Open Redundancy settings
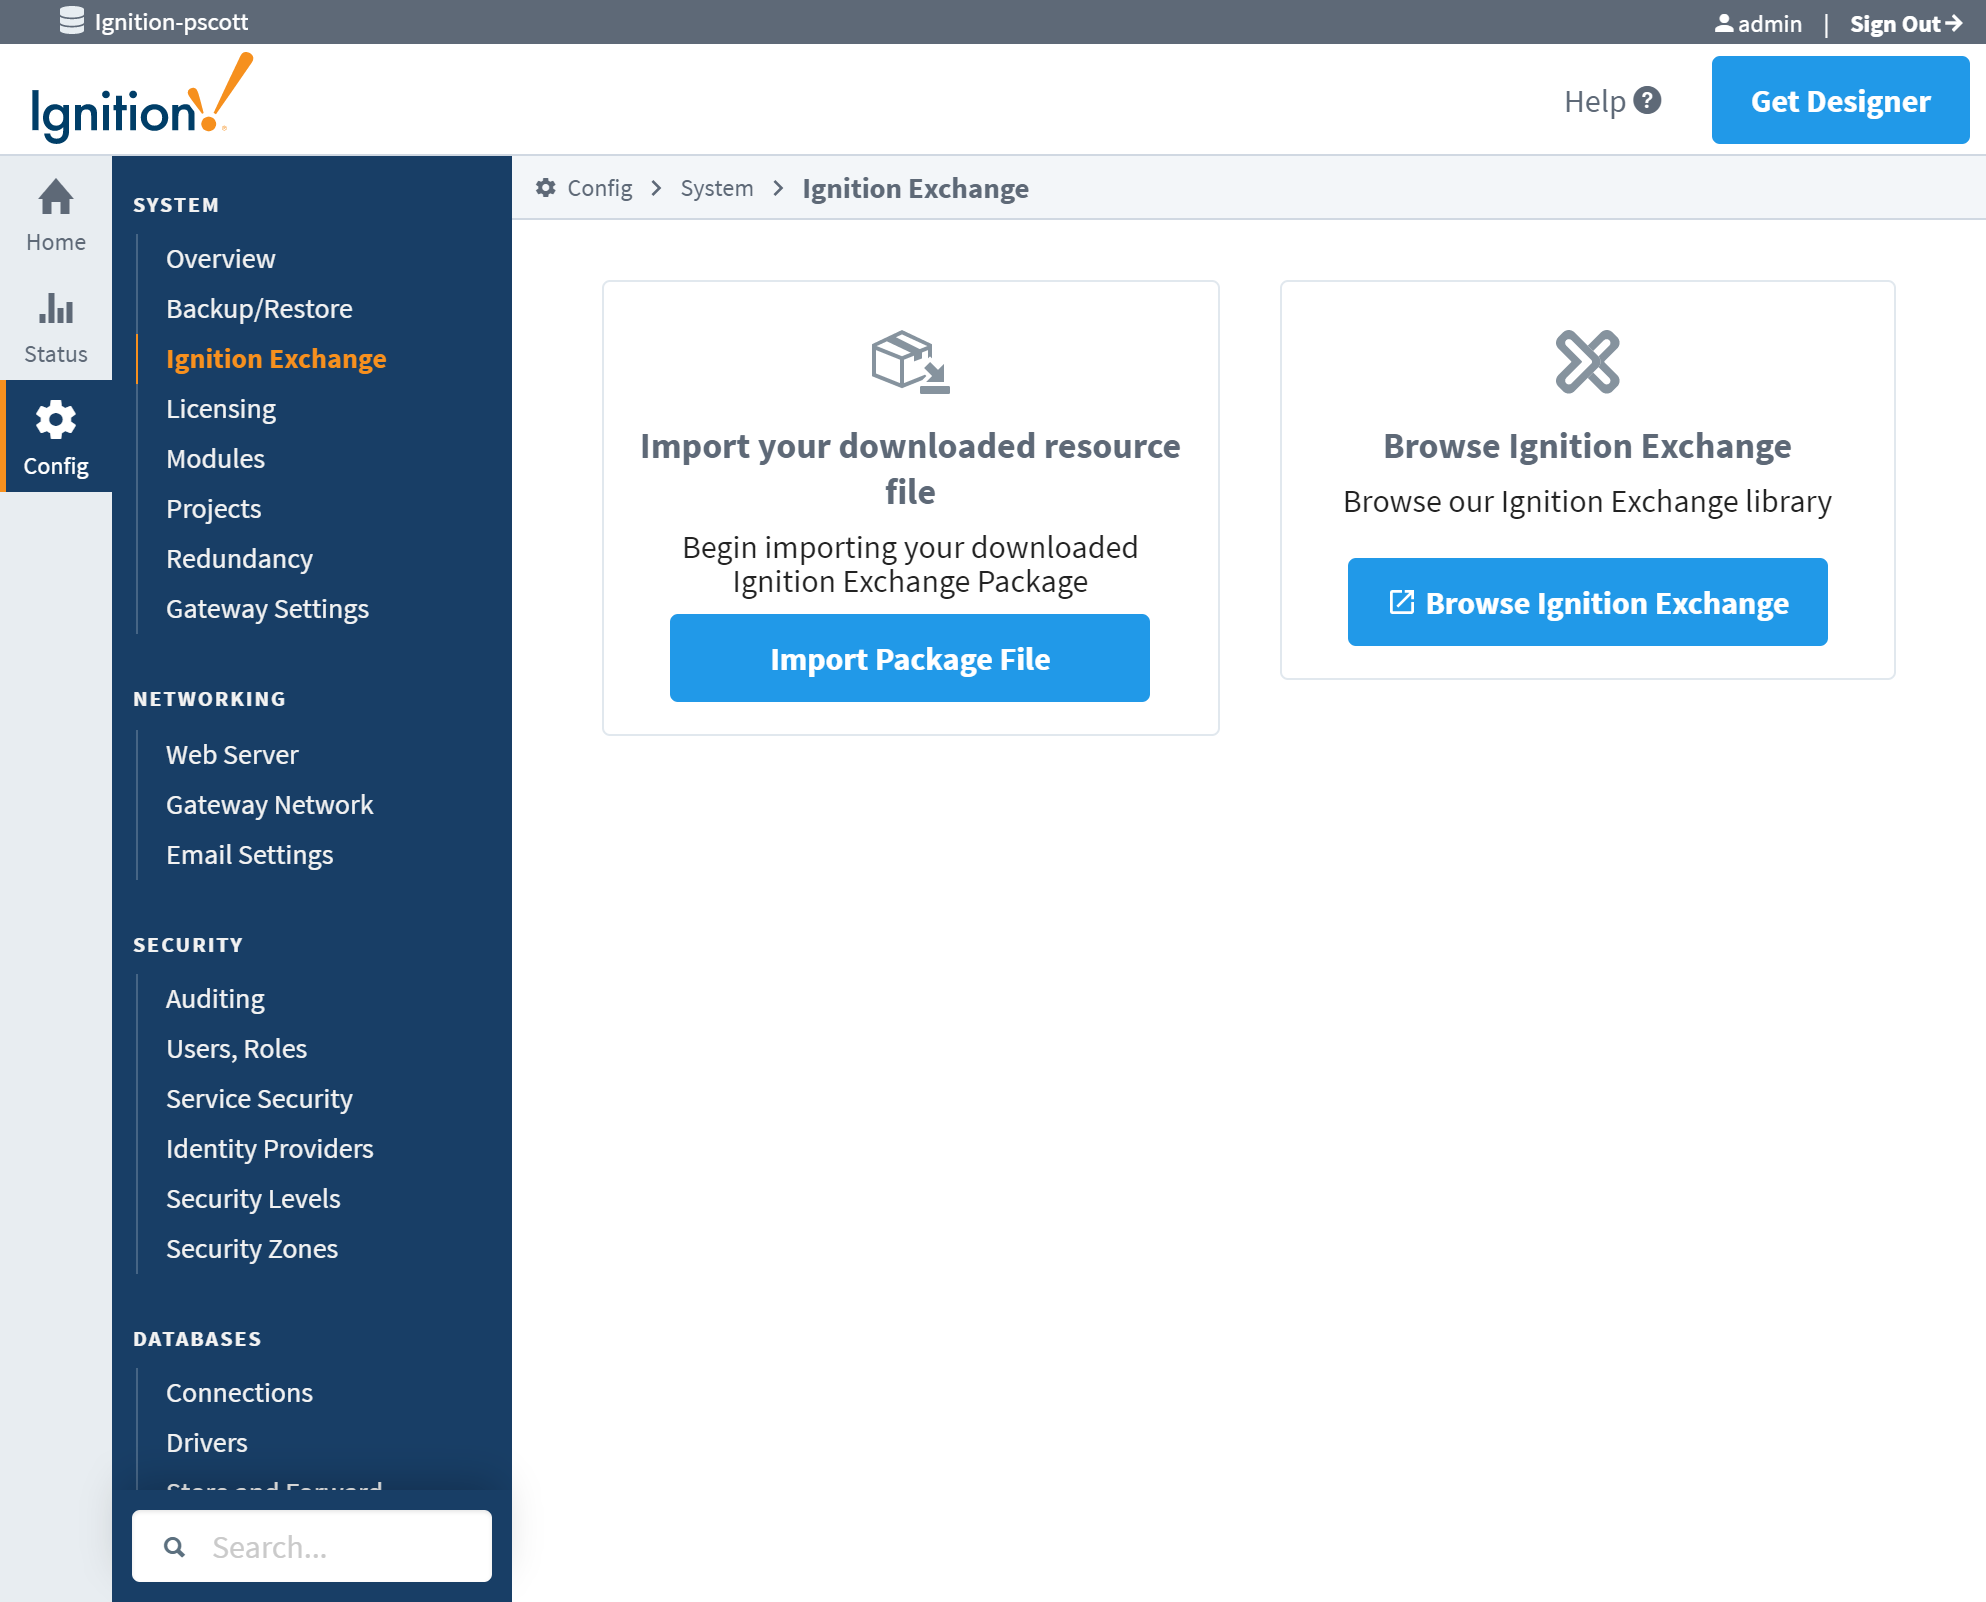 (x=239, y=558)
